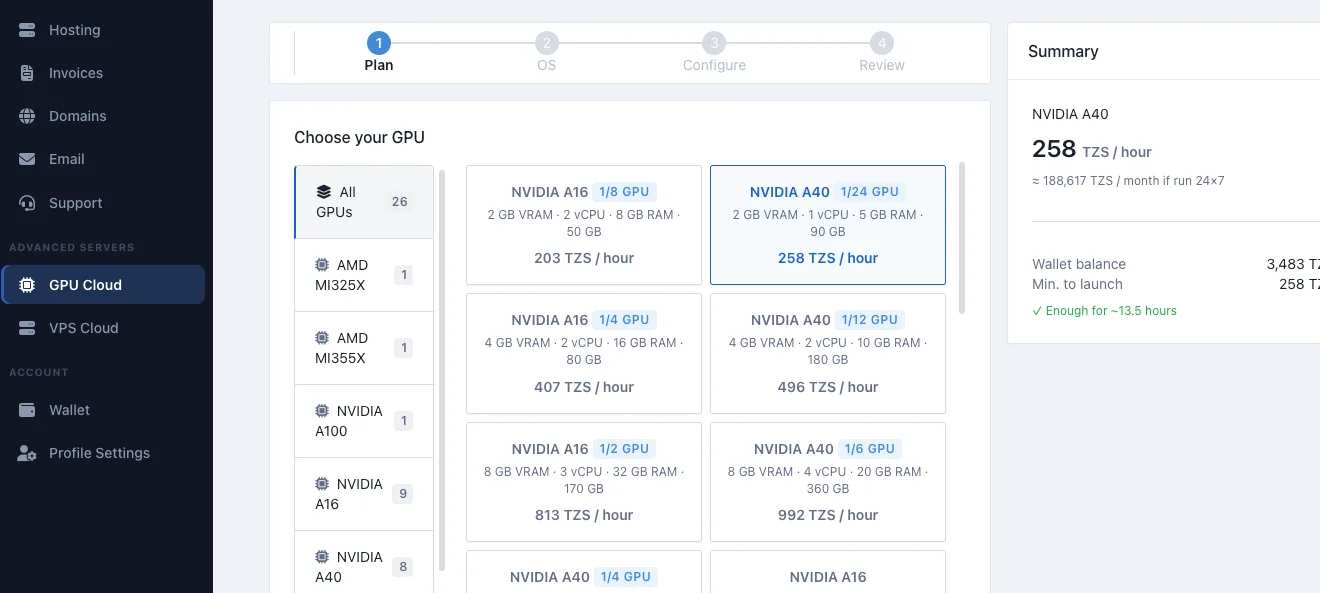Open Profile Settings
The image size is (1320, 593).
click(x=104, y=453)
